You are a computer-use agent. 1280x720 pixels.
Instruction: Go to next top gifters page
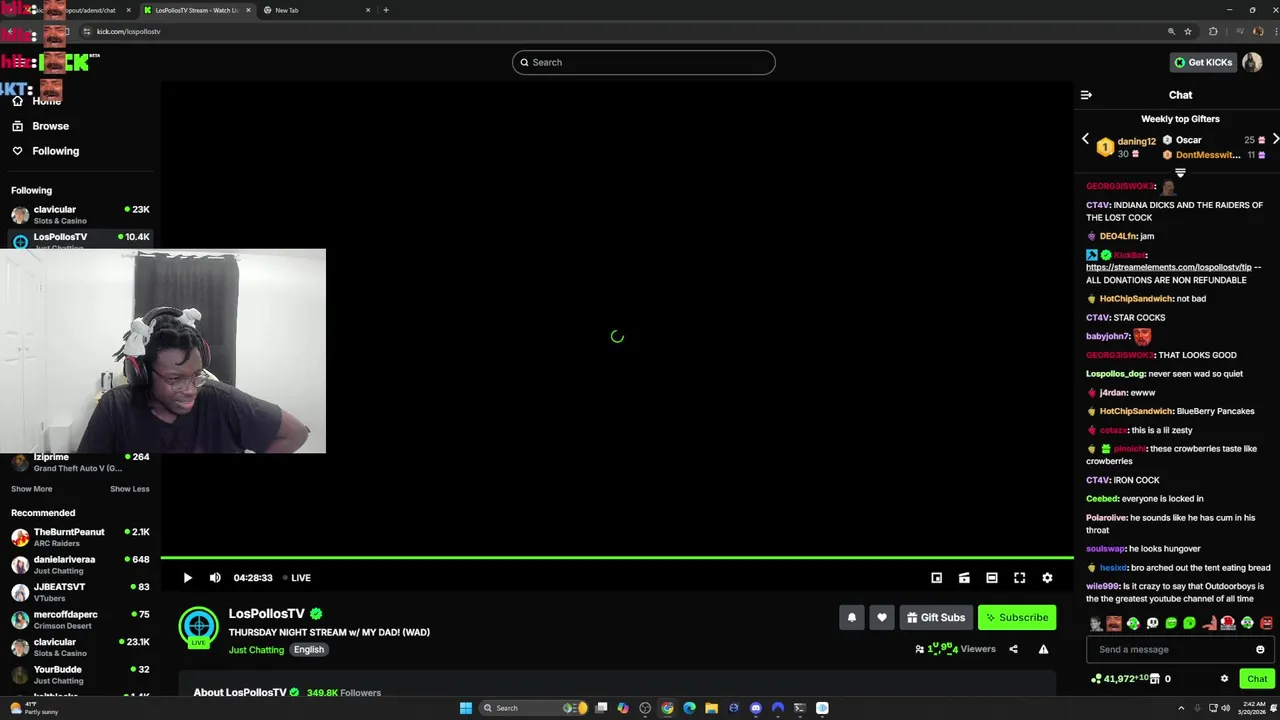point(1275,139)
